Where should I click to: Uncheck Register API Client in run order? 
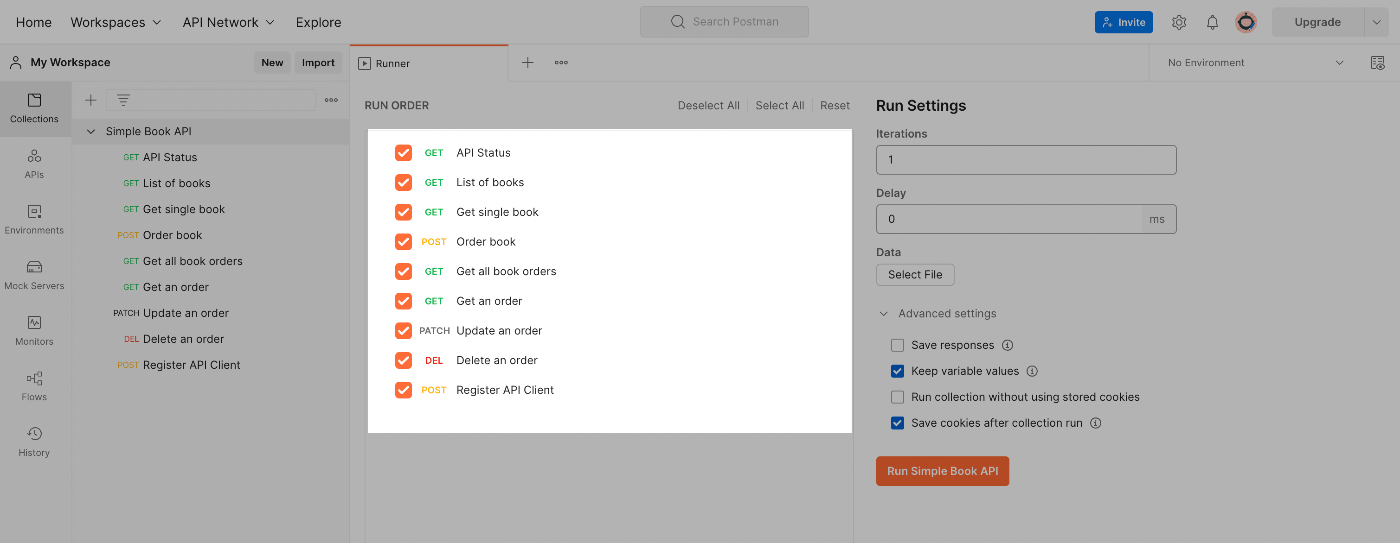[403, 390]
